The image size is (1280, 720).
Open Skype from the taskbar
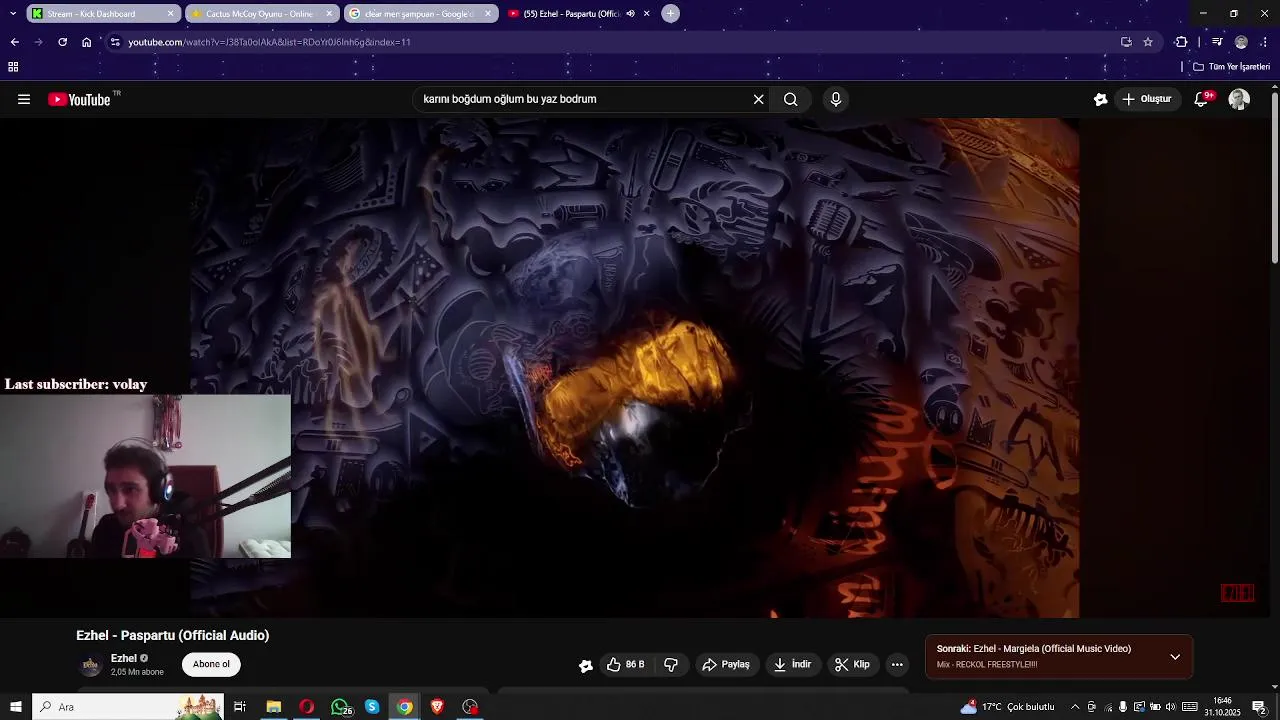(x=372, y=707)
